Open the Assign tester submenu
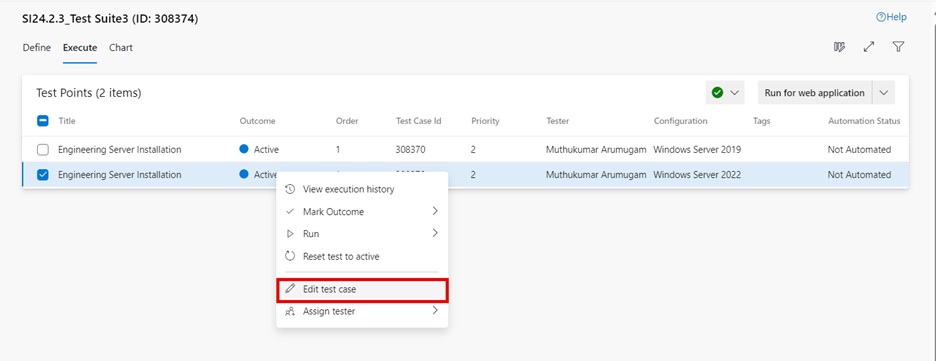This screenshot has width=936, height=361. tap(362, 311)
